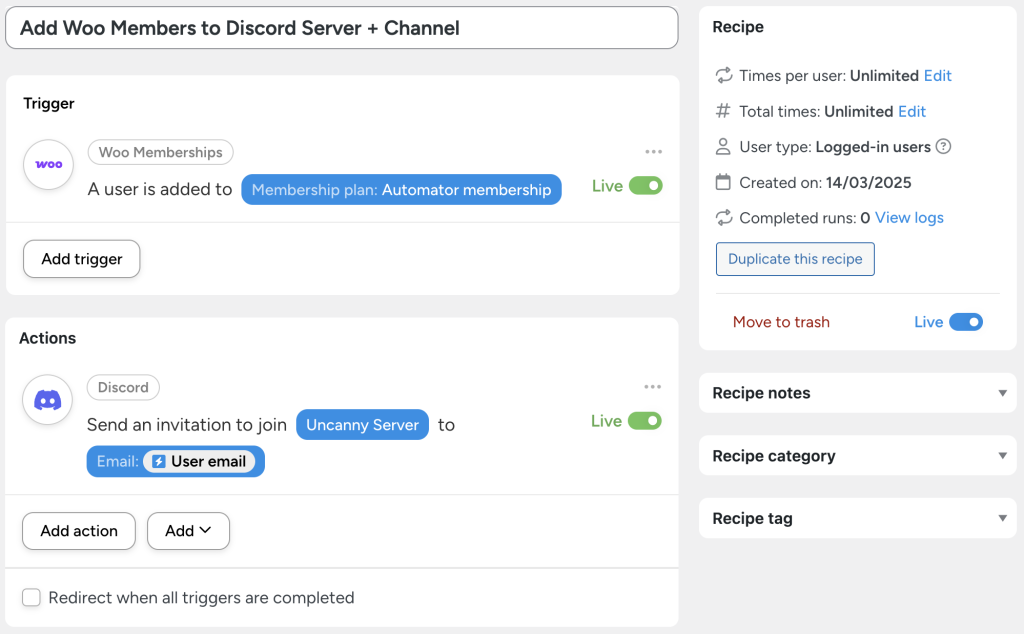
Task: Click the refresh icon beside Times per user
Action: (x=722, y=75)
